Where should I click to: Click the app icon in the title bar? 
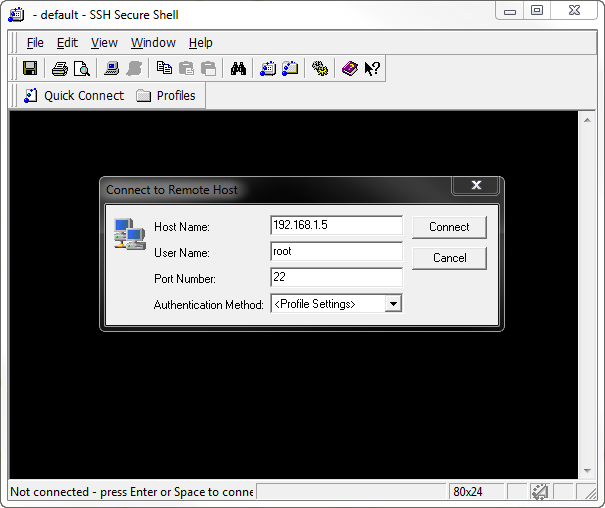[16, 15]
